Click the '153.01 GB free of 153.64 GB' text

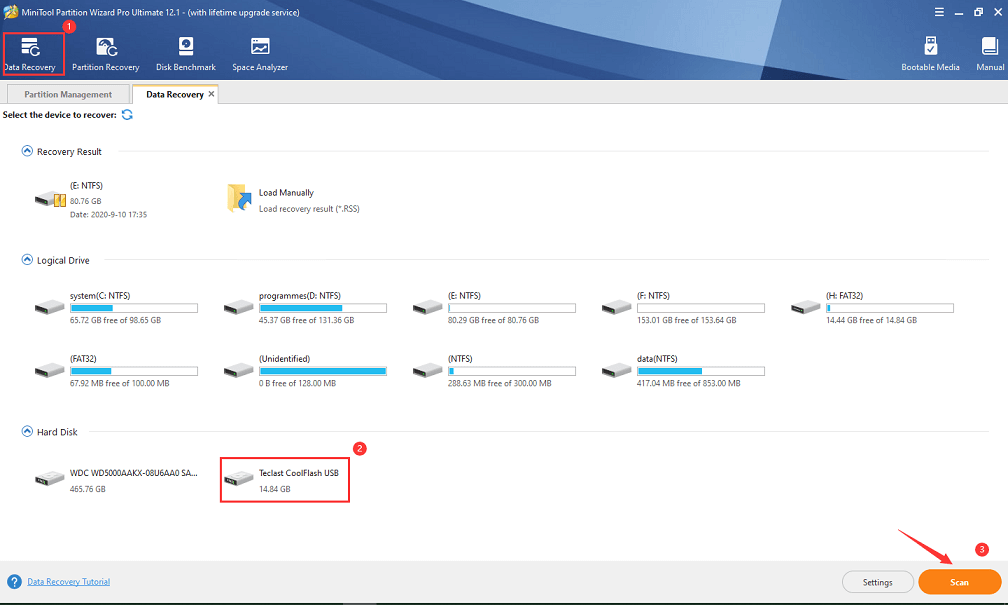pyautogui.click(x=687, y=320)
